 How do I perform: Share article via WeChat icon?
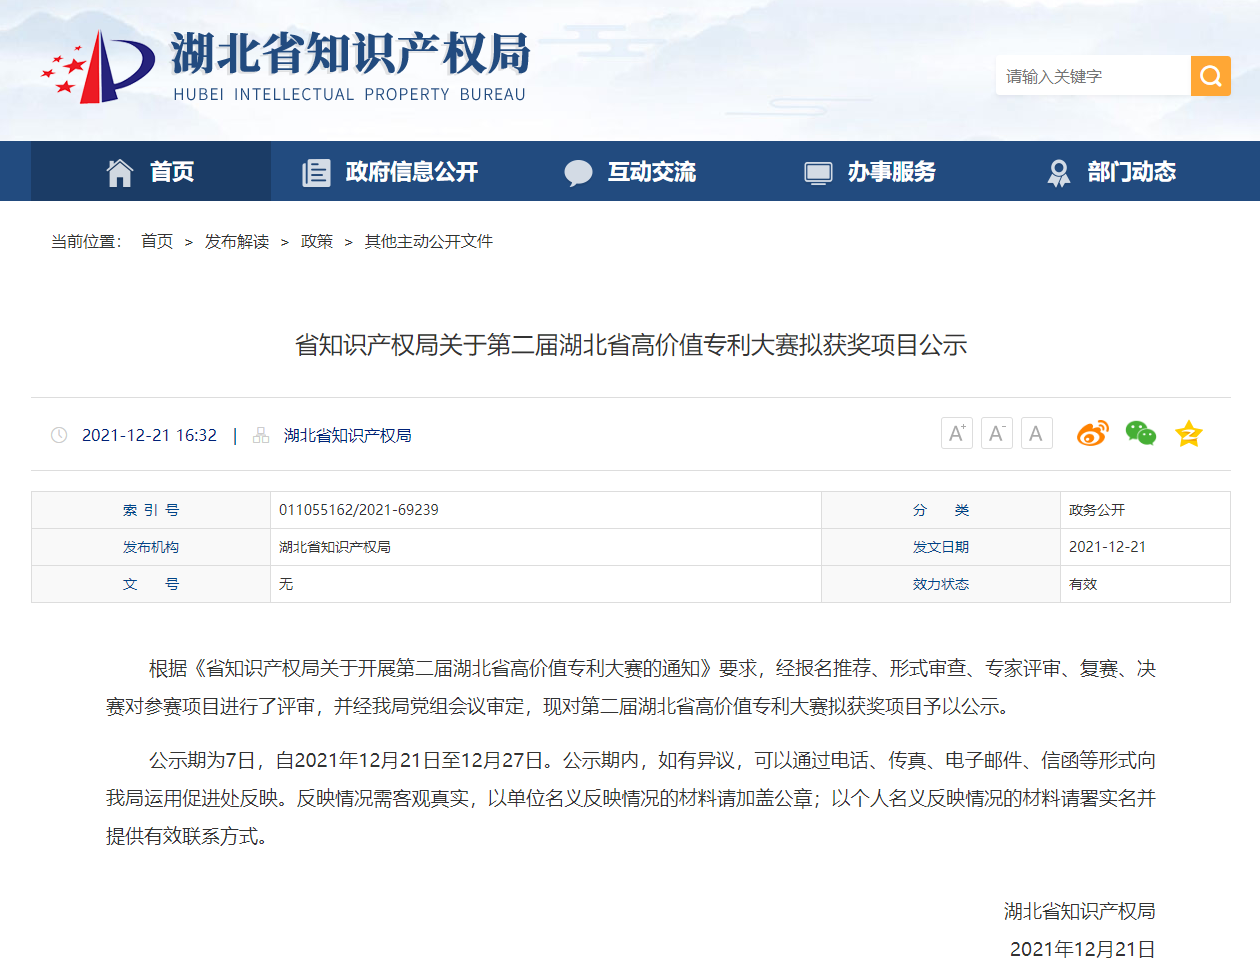(x=1140, y=433)
